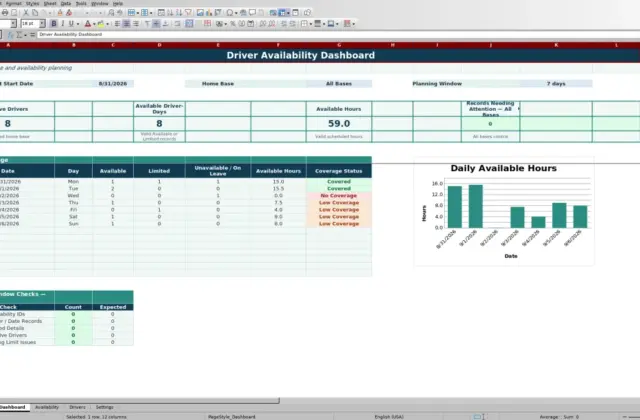Click the Insert Chart icon
Viewport: 640px width, 420px height.
[x=209, y=13]
